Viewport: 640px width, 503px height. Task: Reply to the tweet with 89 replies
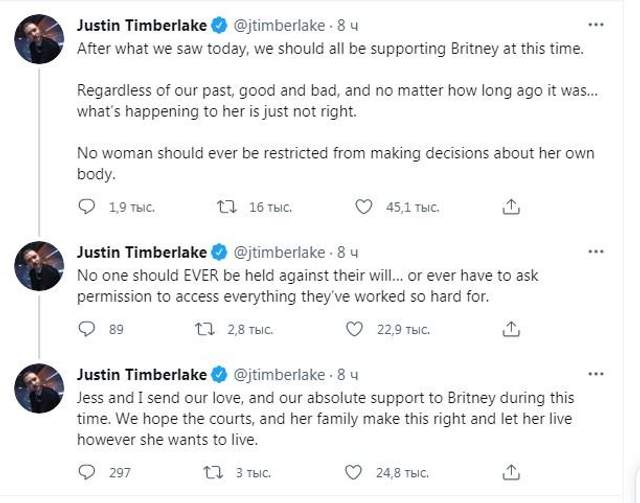click(x=87, y=329)
